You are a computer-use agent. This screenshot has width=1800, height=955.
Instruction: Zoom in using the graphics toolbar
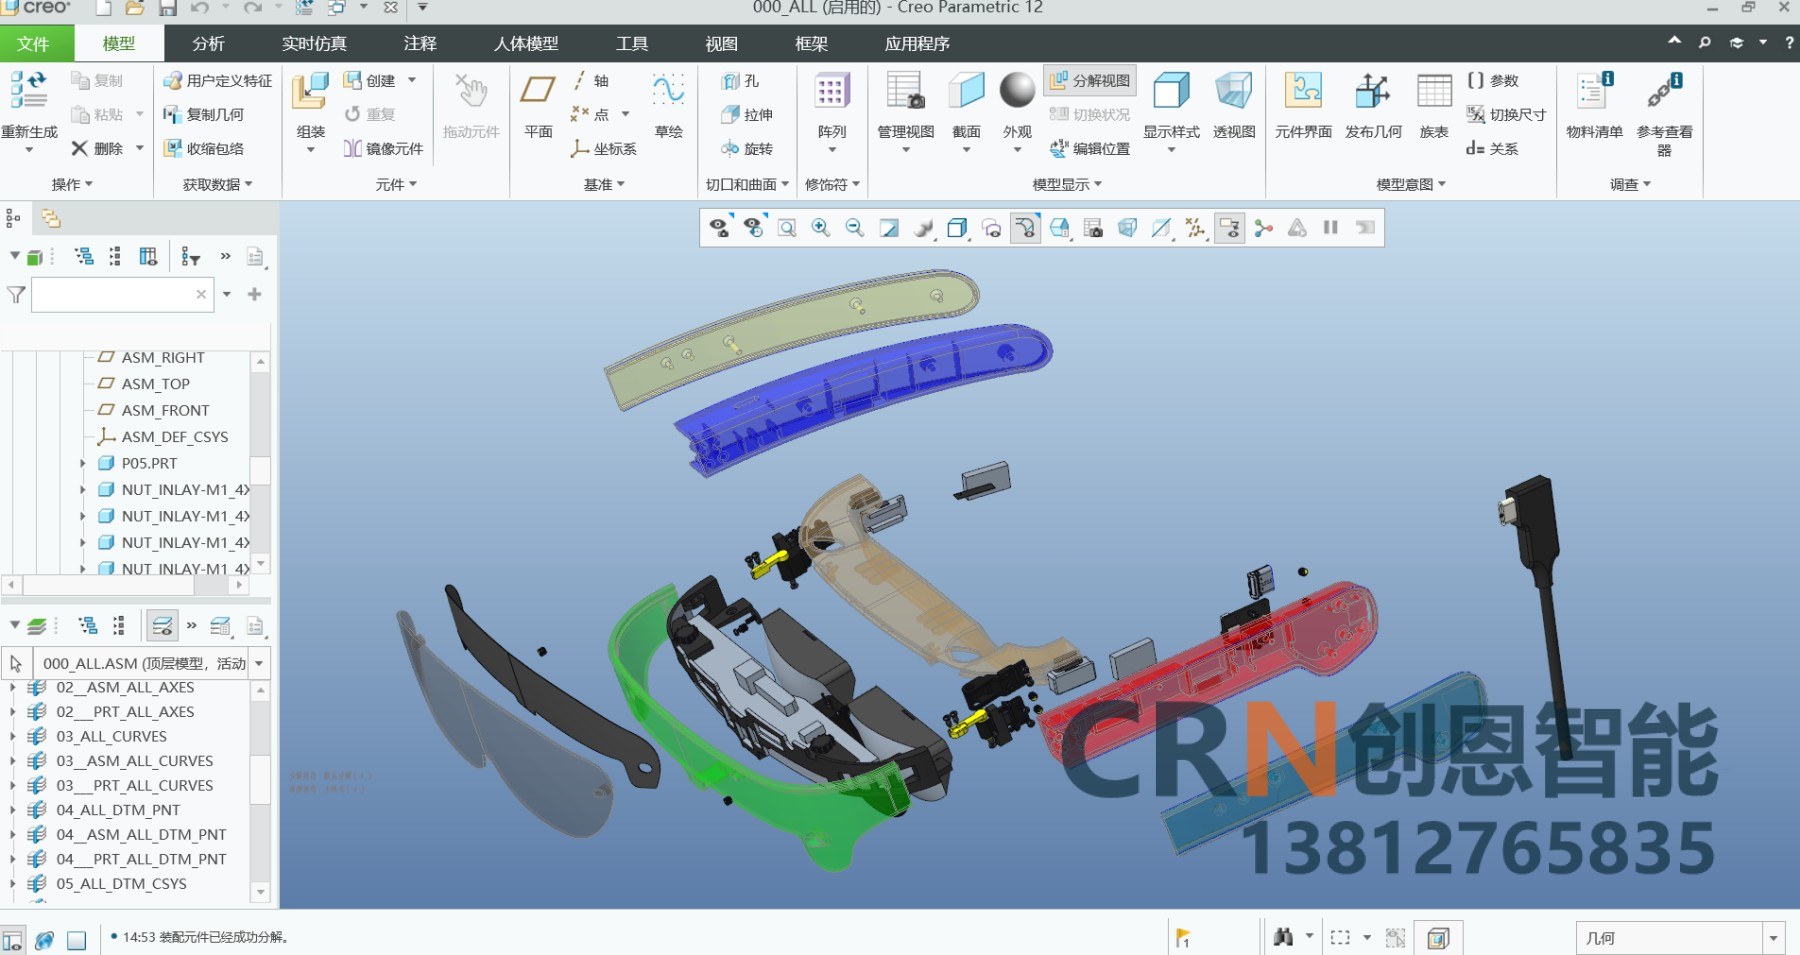pyautogui.click(x=821, y=228)
